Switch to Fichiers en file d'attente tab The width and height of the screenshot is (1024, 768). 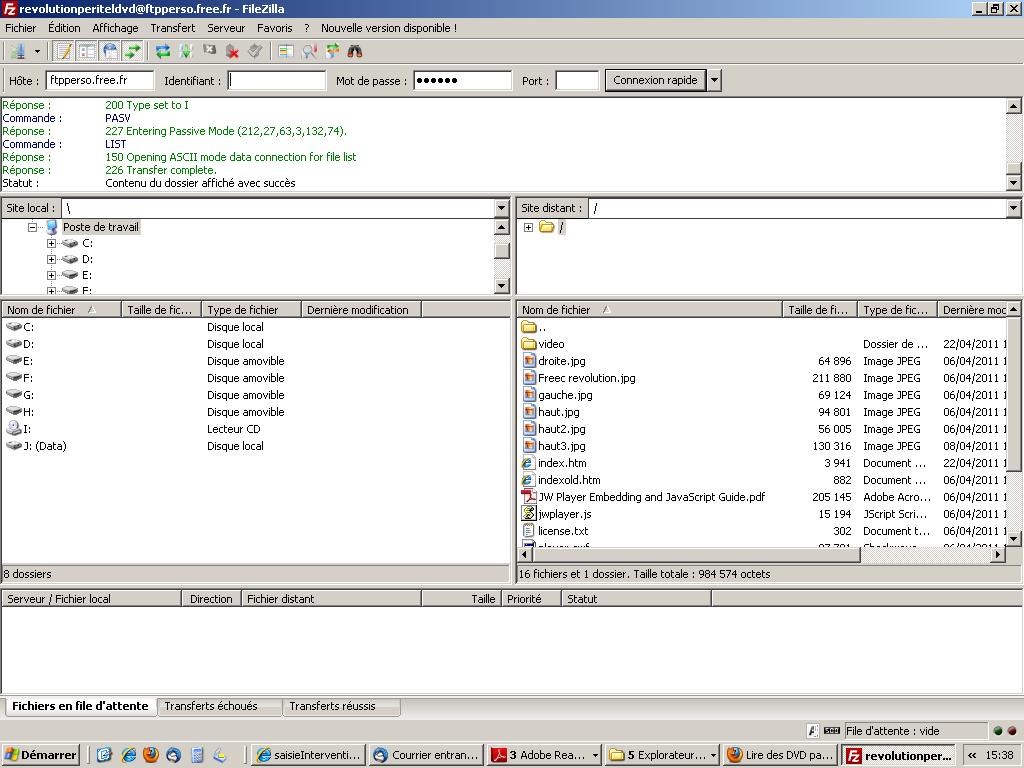point(80,706)
